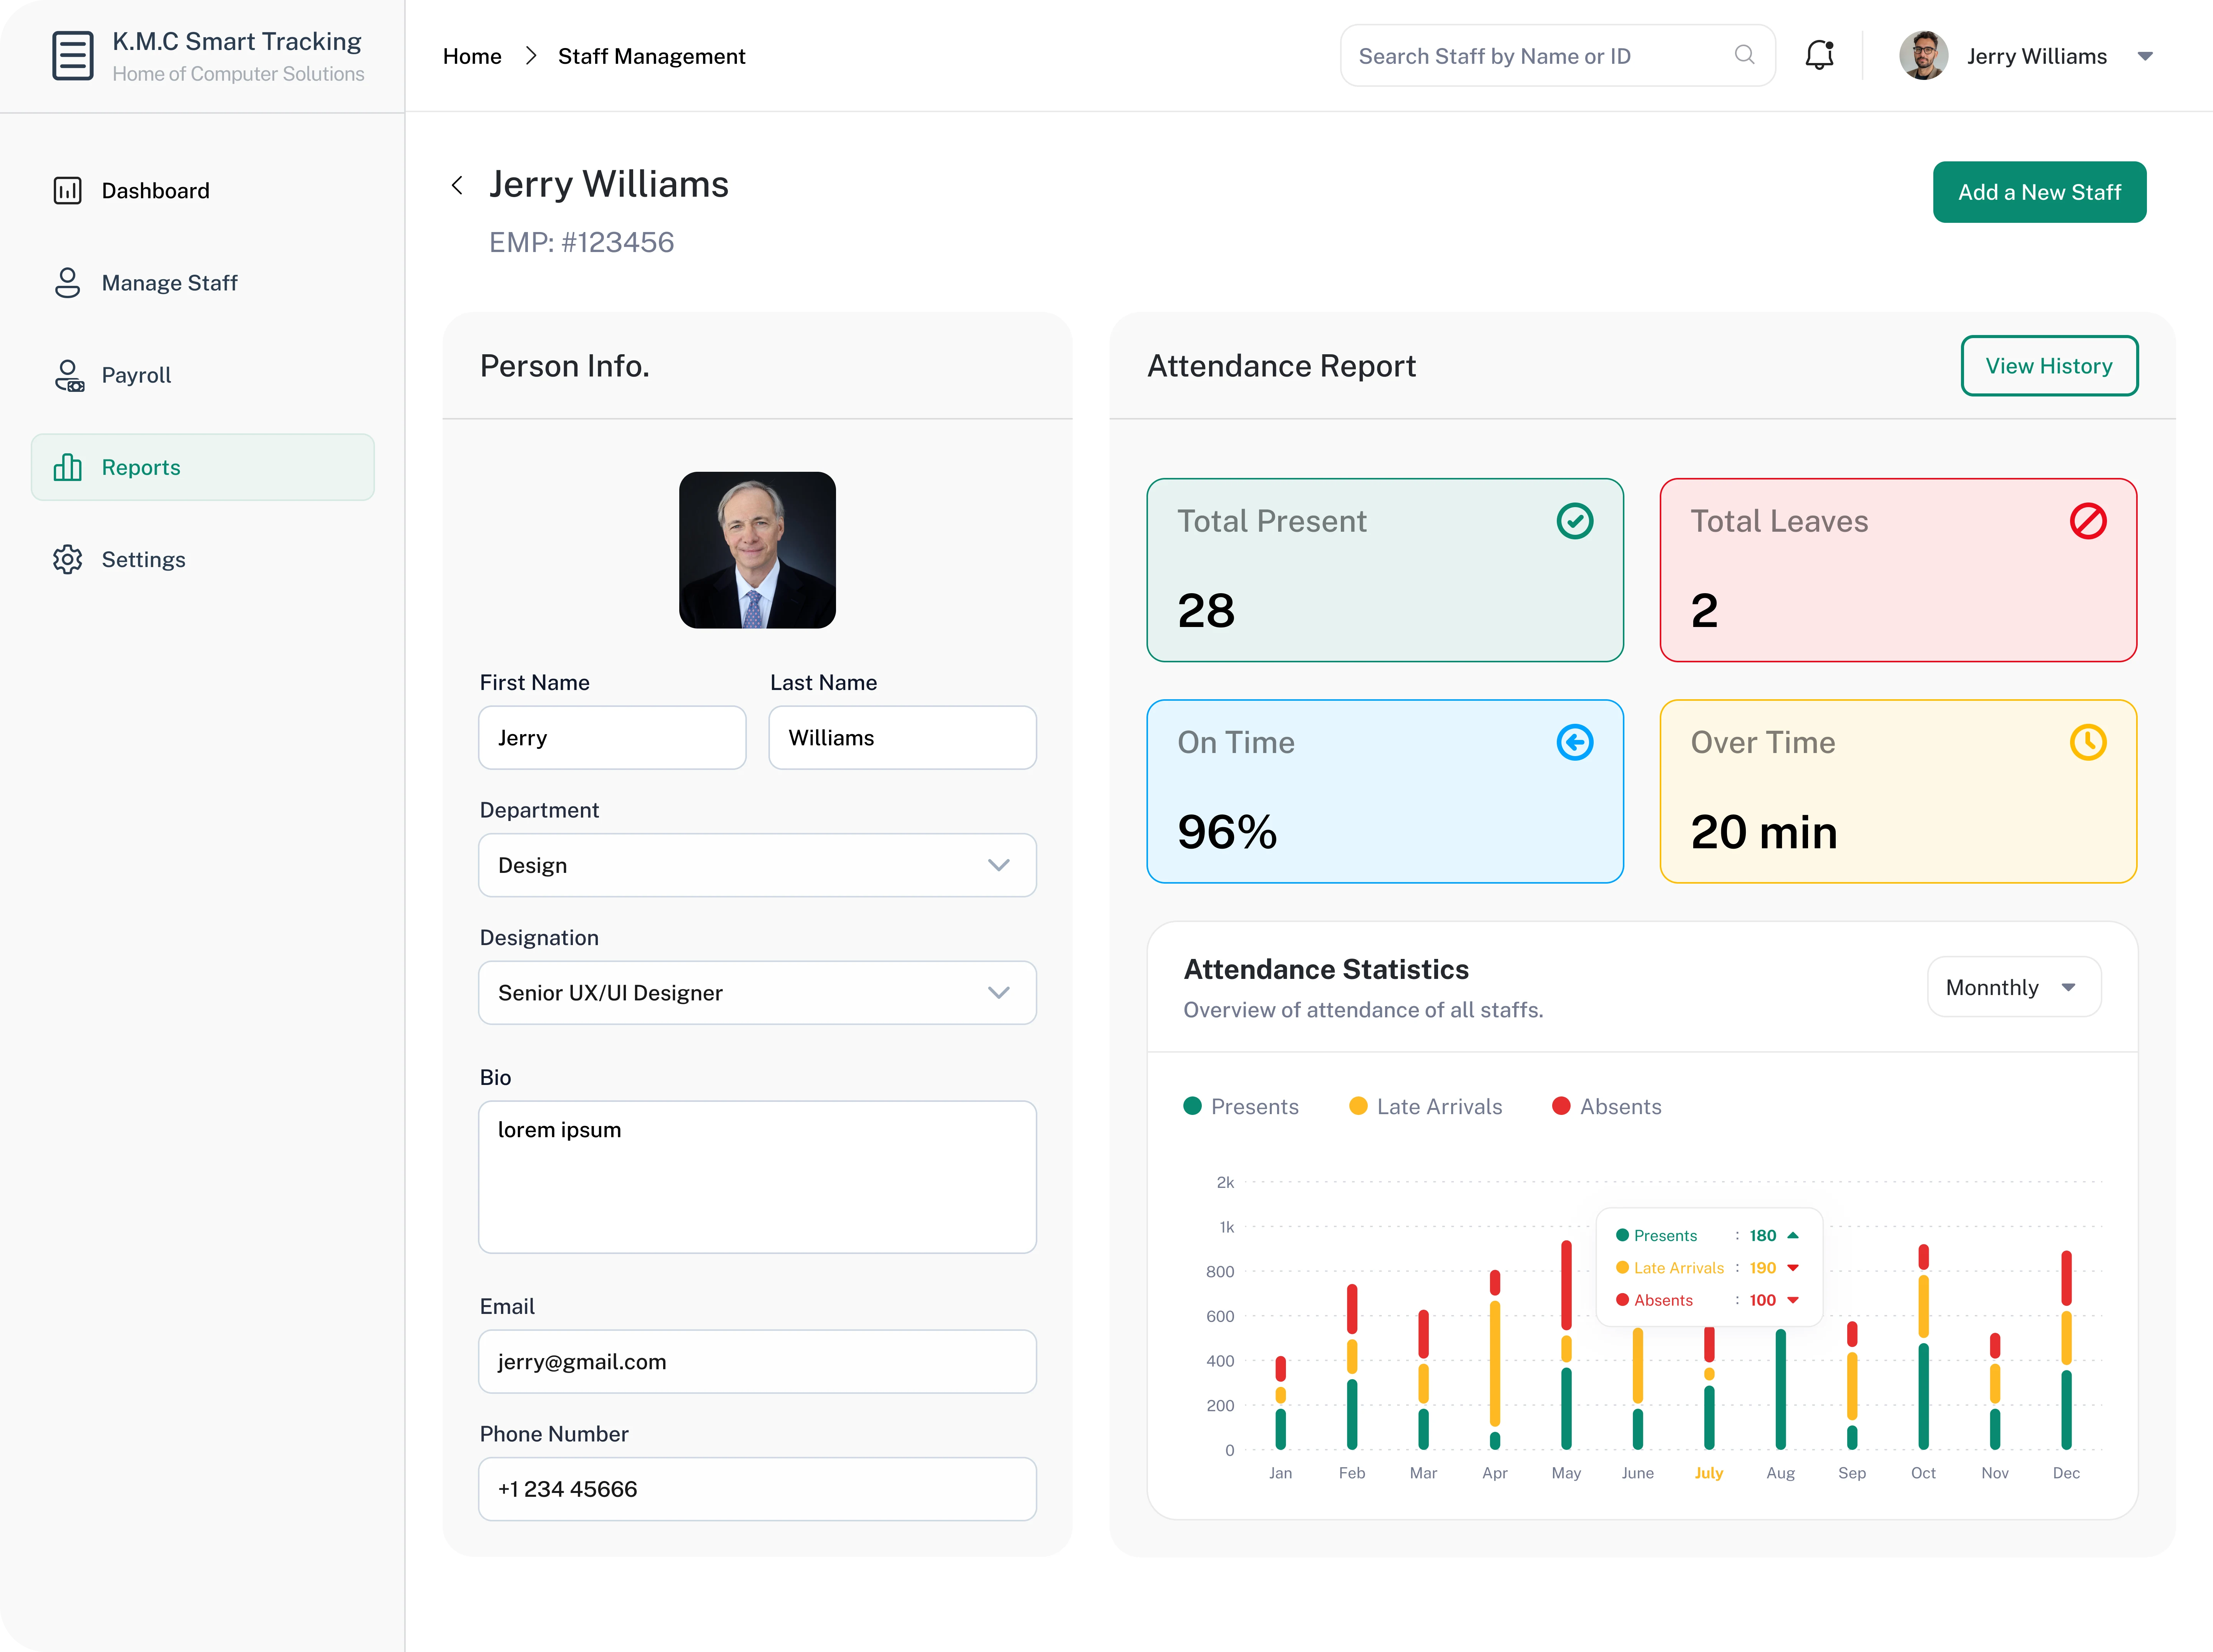
Task: Click the View History button
Action: [2048, 366]
